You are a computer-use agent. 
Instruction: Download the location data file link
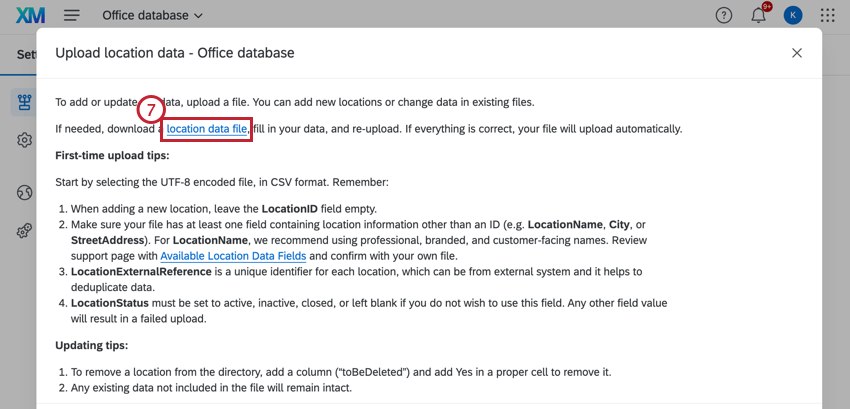tap(206, 129)
